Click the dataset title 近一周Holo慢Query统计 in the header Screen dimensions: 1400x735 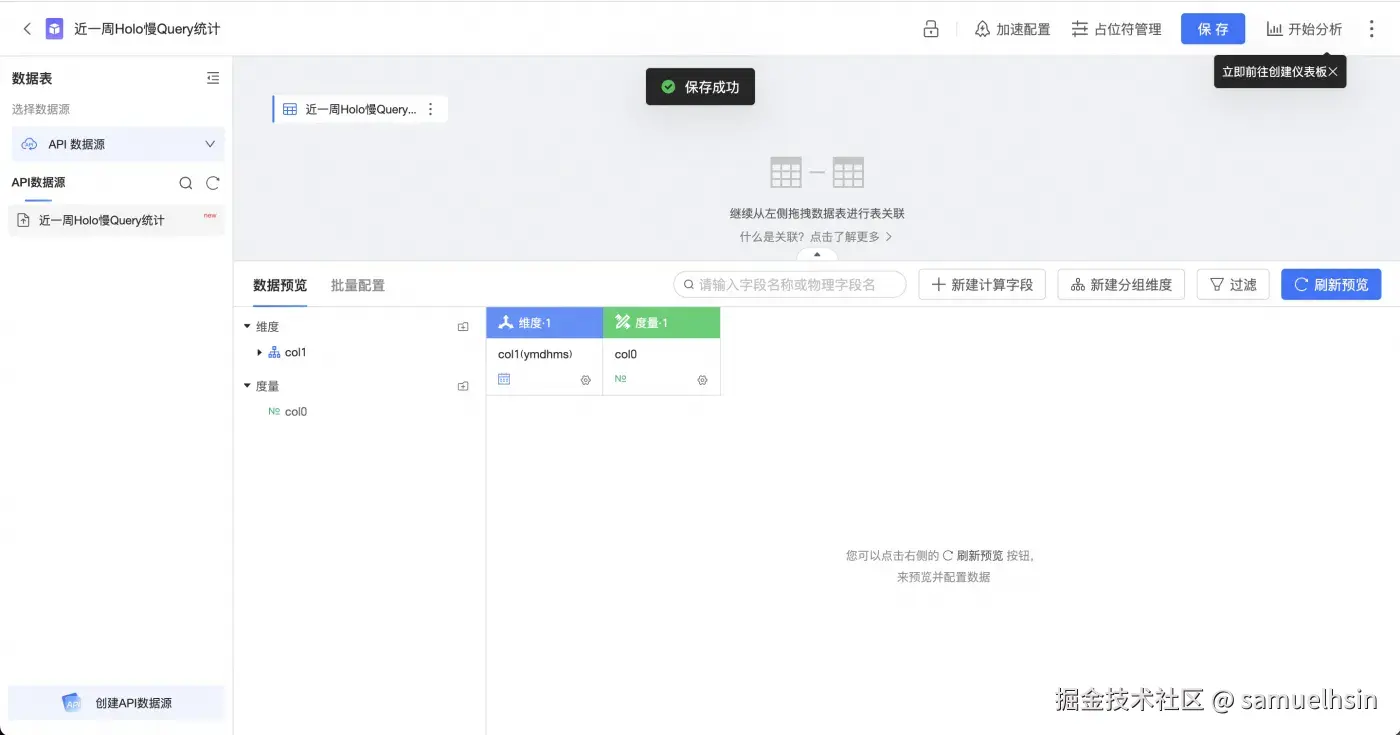[x=147, y=29]
